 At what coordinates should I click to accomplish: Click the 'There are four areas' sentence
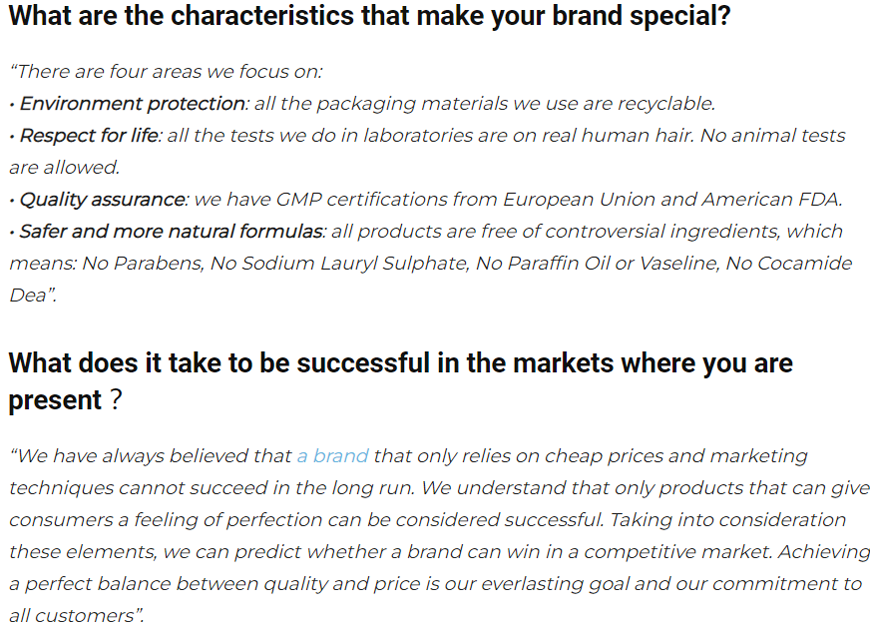tap(166, 72)
